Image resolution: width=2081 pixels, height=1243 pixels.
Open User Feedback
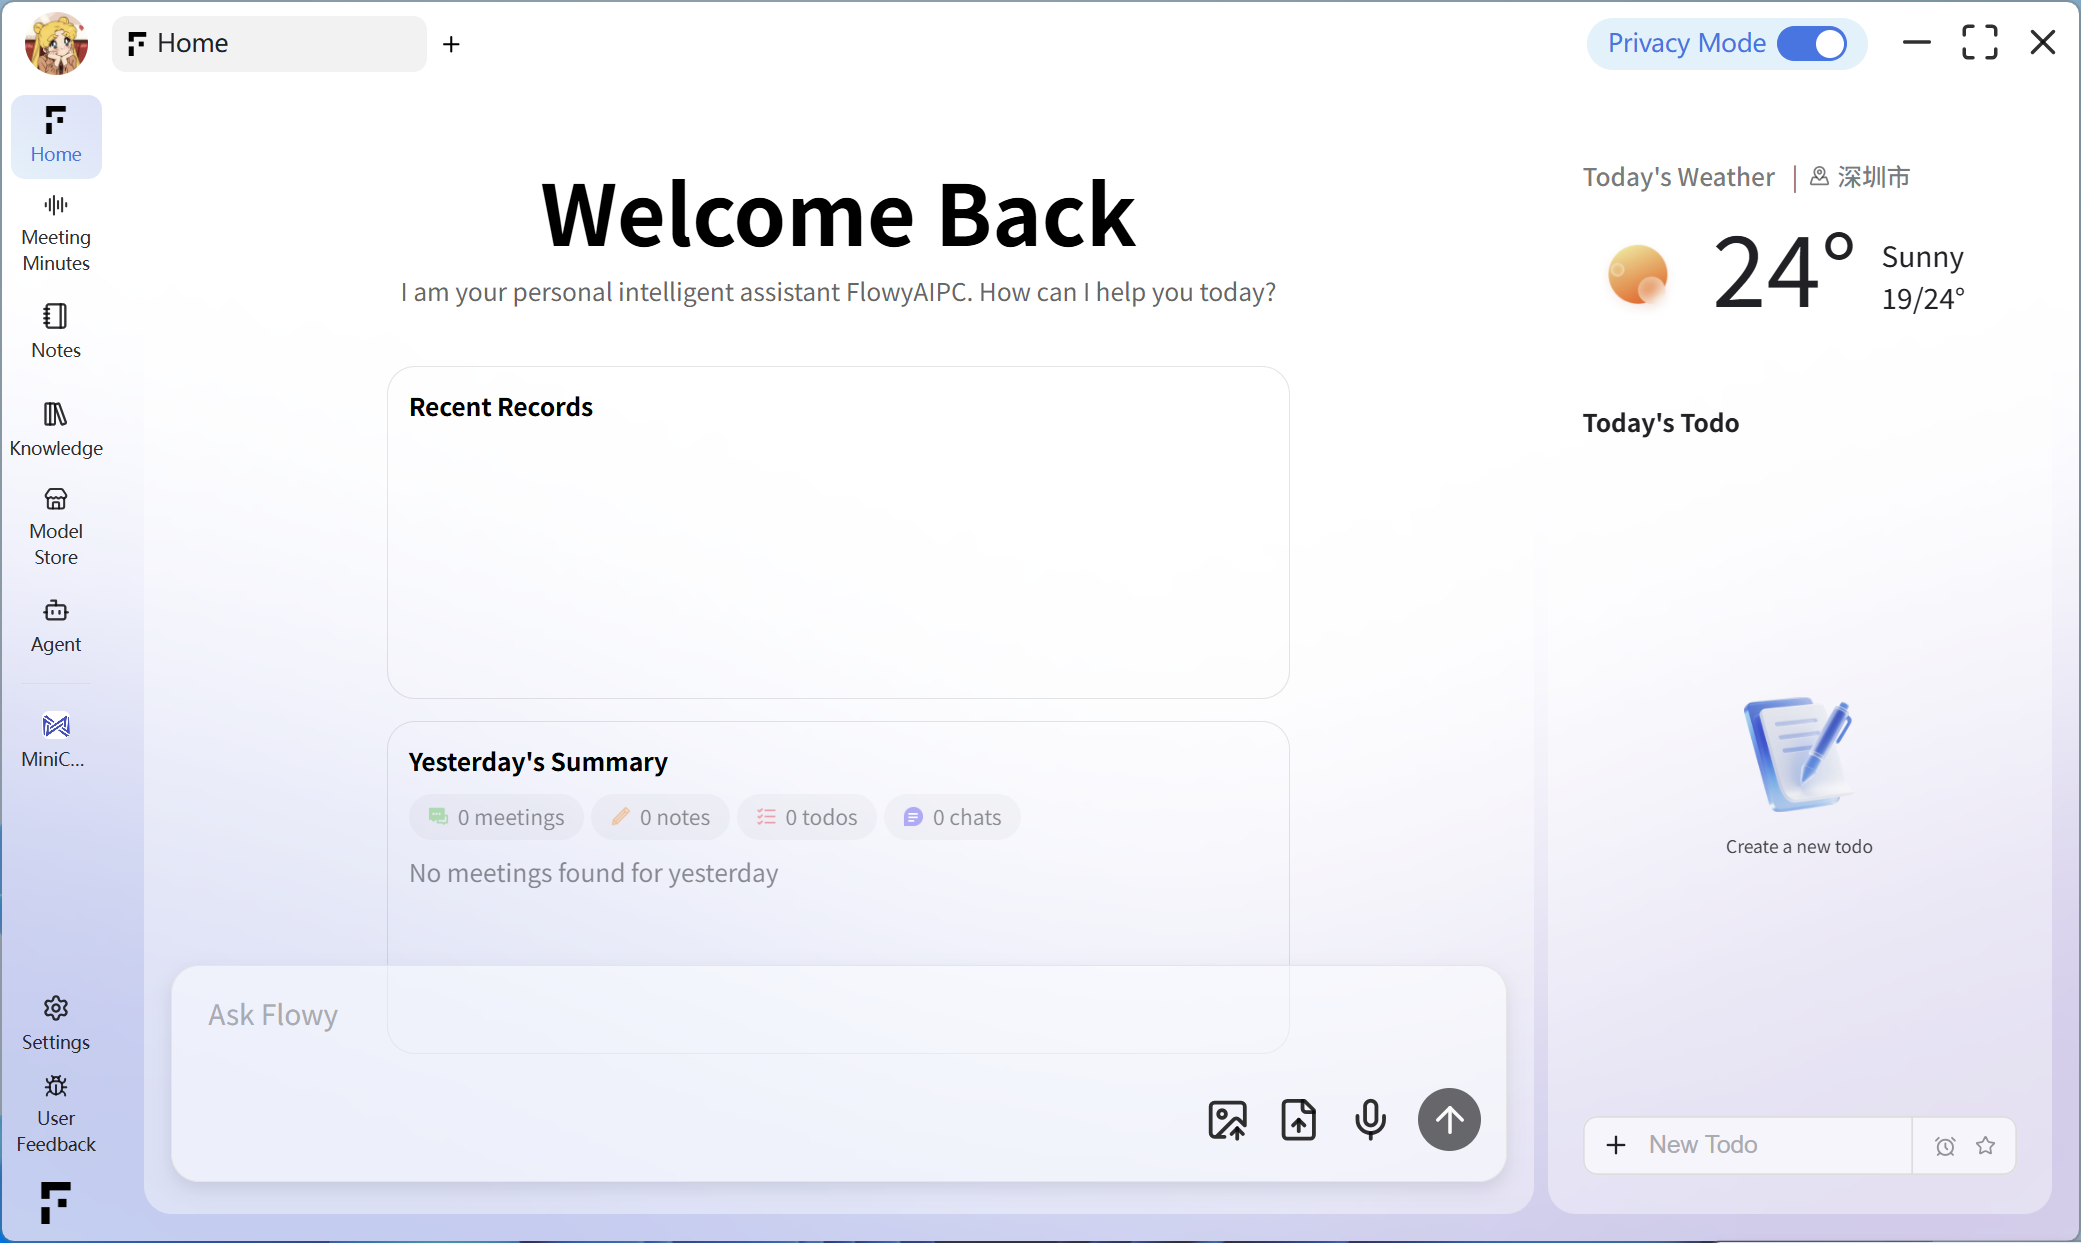click(x=56, y=1114)
